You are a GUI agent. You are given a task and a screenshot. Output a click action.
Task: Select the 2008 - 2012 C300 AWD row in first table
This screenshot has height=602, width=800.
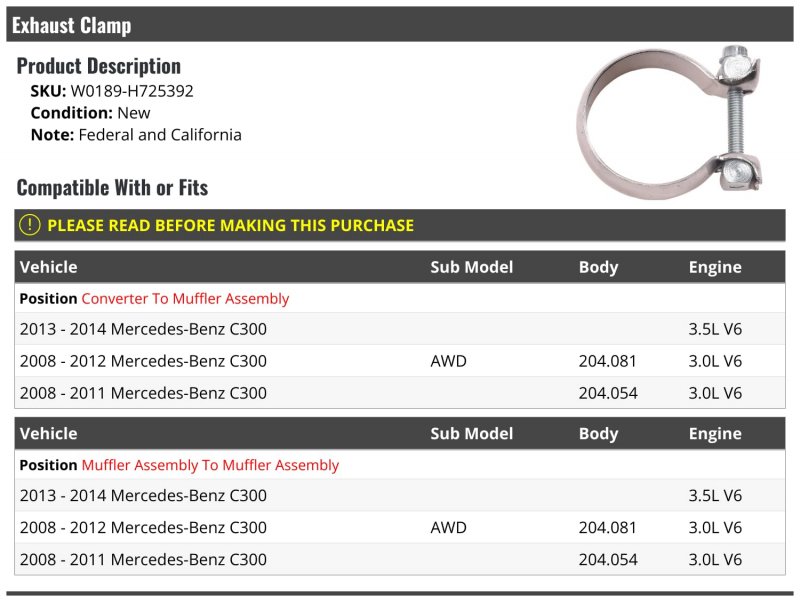[399, 361]
